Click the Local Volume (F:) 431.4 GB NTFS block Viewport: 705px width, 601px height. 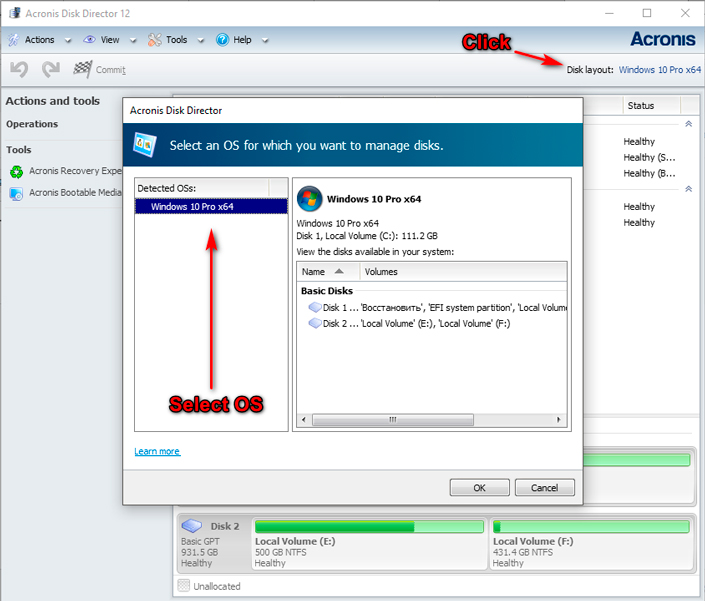coord(591,543)
